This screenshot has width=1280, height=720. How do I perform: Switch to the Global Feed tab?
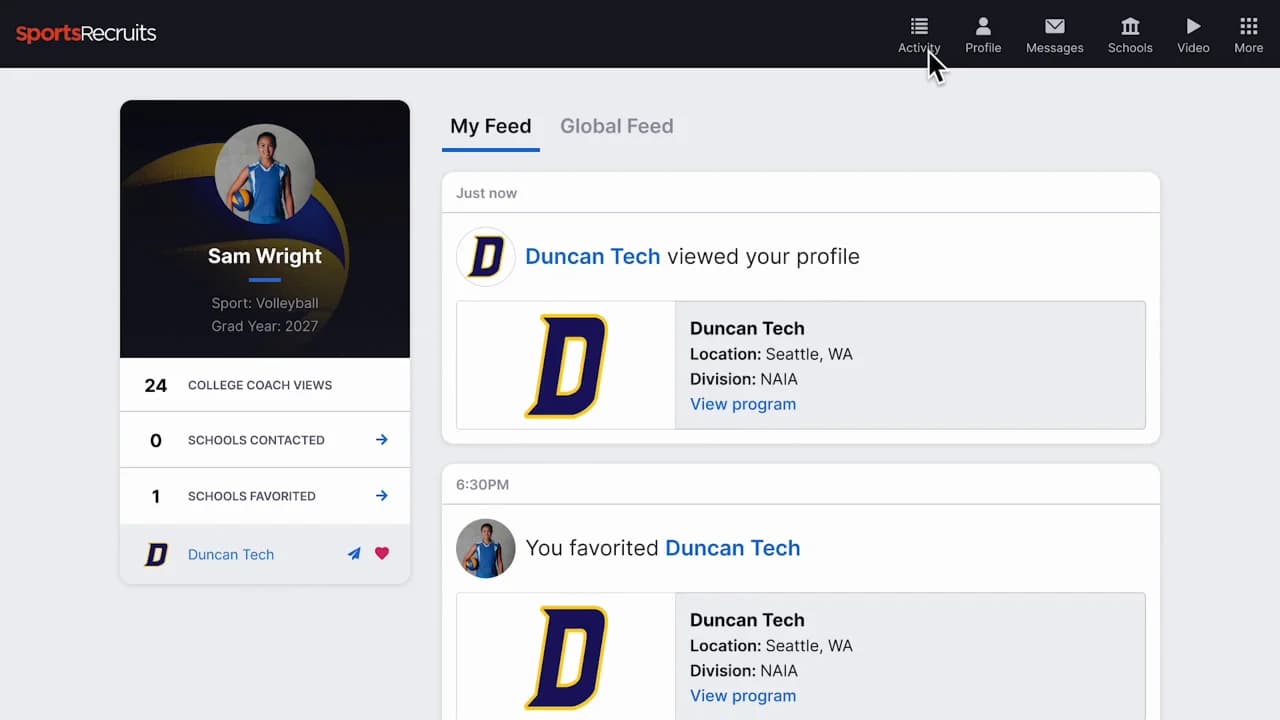click(x=617, y=126)
